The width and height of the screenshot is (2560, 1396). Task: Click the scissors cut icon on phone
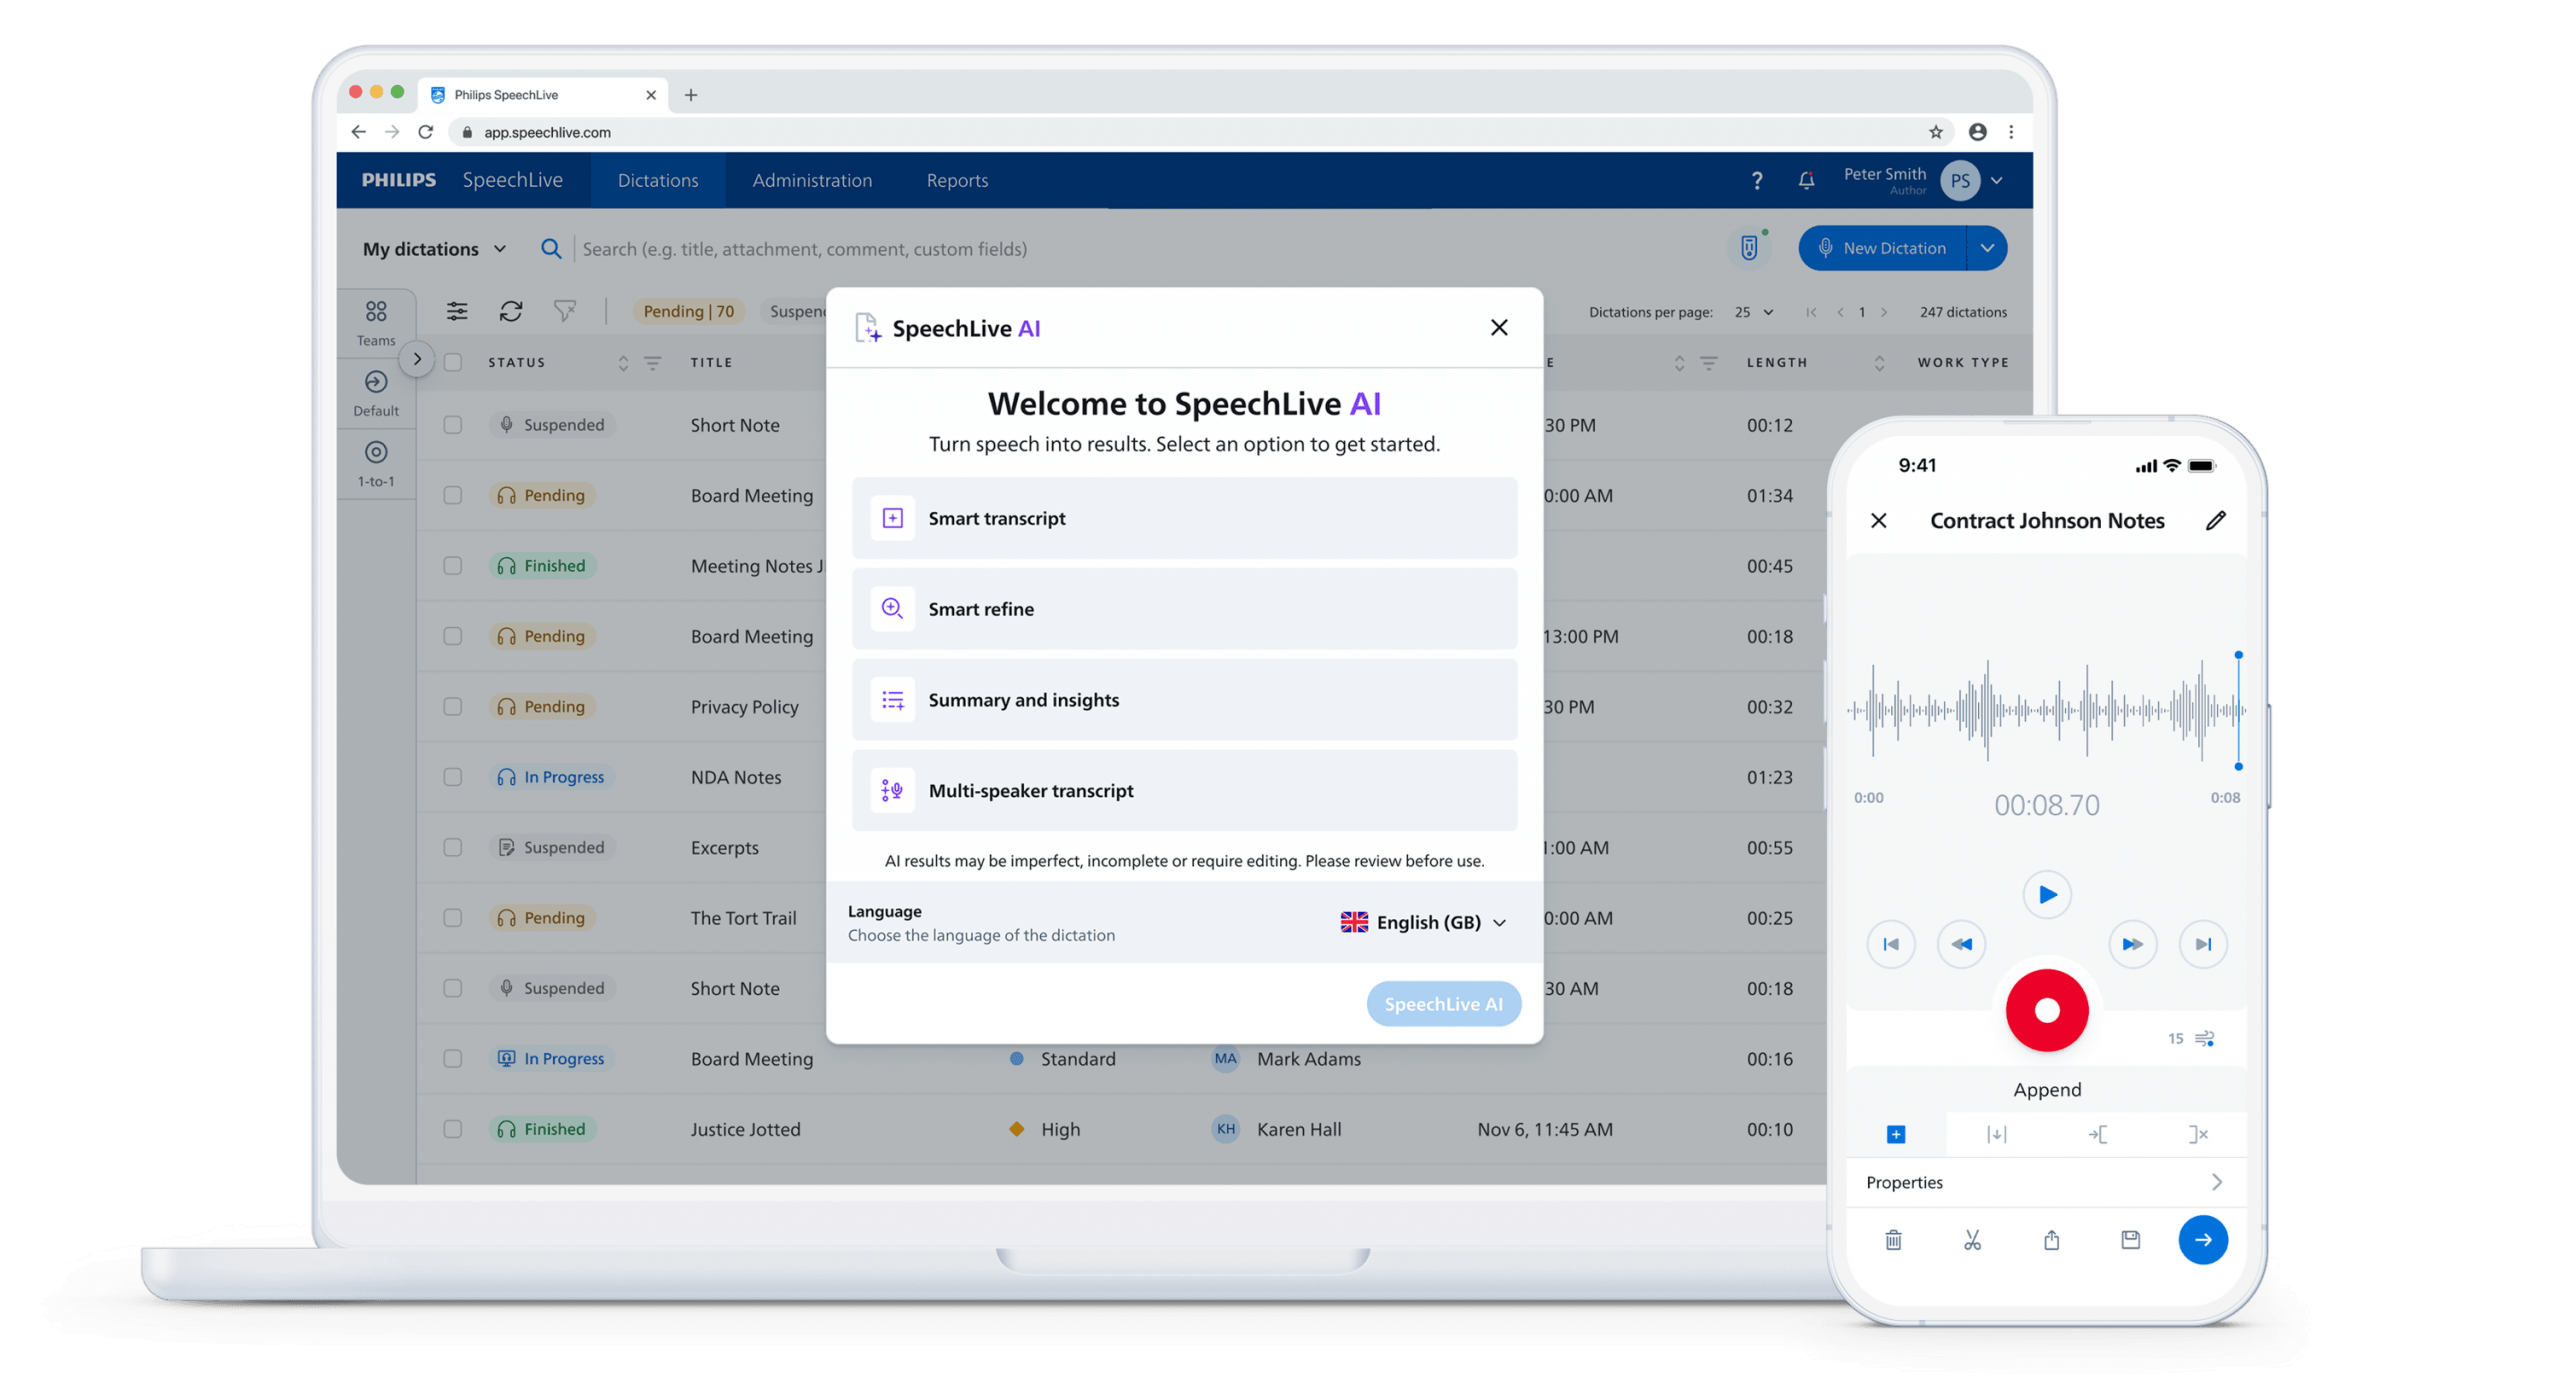tap(1972, 1240)
